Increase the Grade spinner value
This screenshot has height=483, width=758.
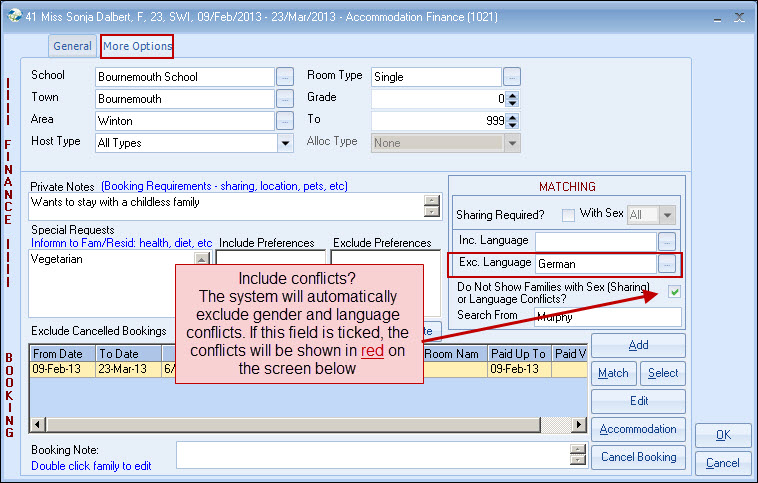pyautogui.click(x=513, y=95)
